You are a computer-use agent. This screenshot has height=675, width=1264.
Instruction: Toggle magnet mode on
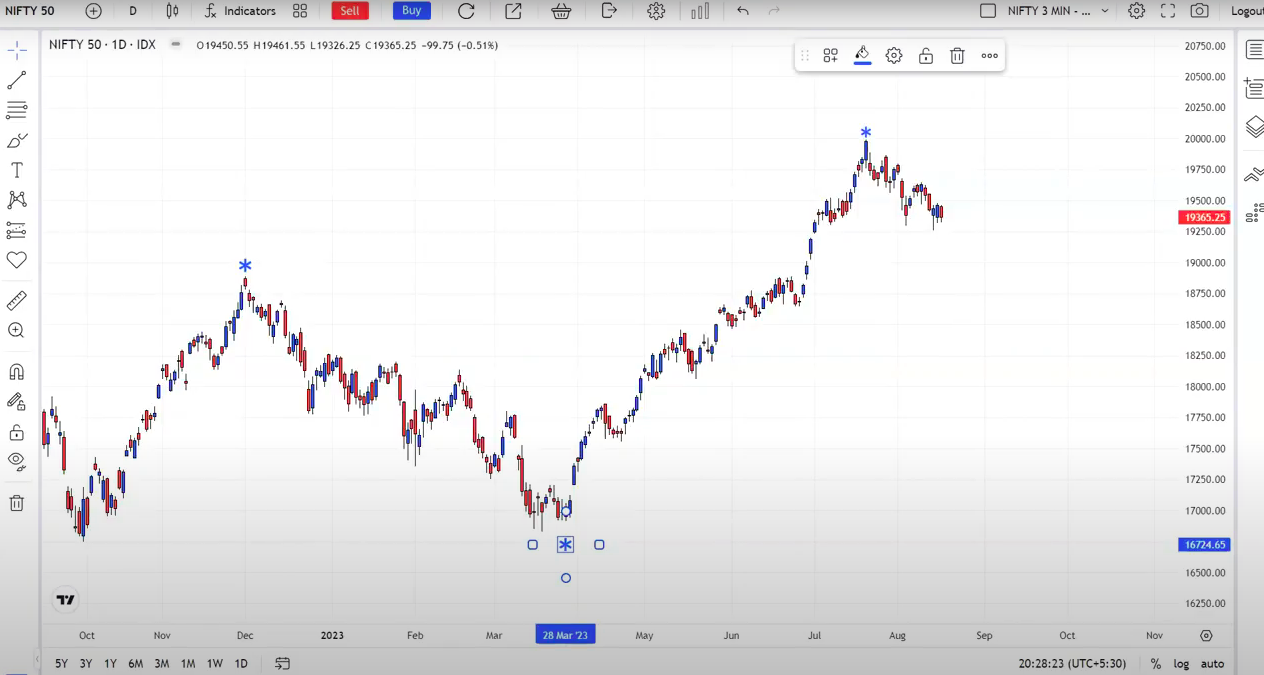[x=17, y=372]
